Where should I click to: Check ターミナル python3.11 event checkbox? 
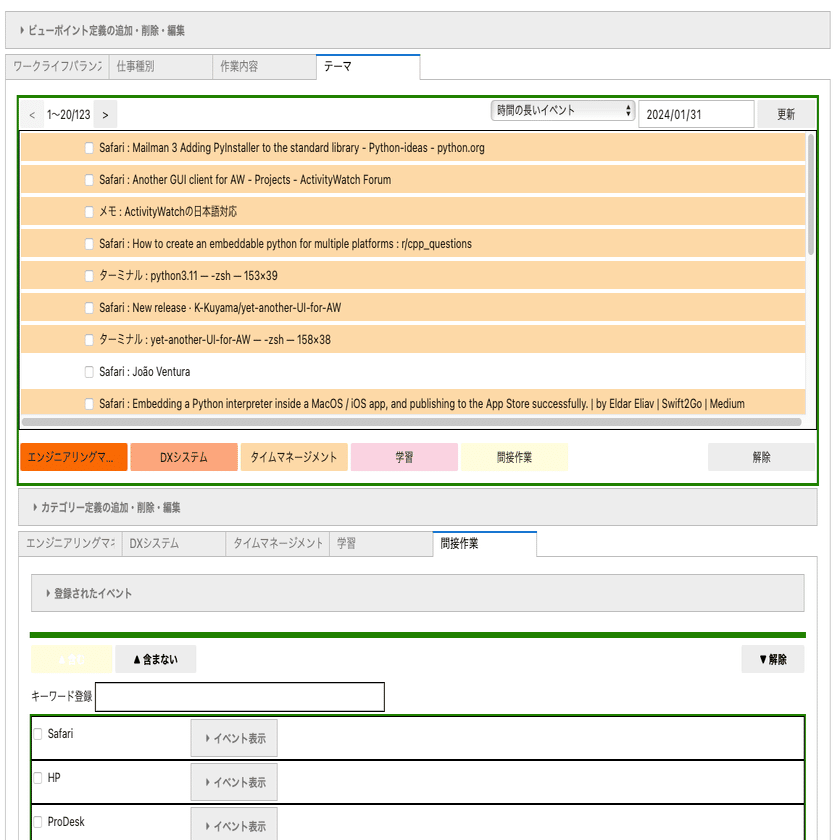point(89,276)
